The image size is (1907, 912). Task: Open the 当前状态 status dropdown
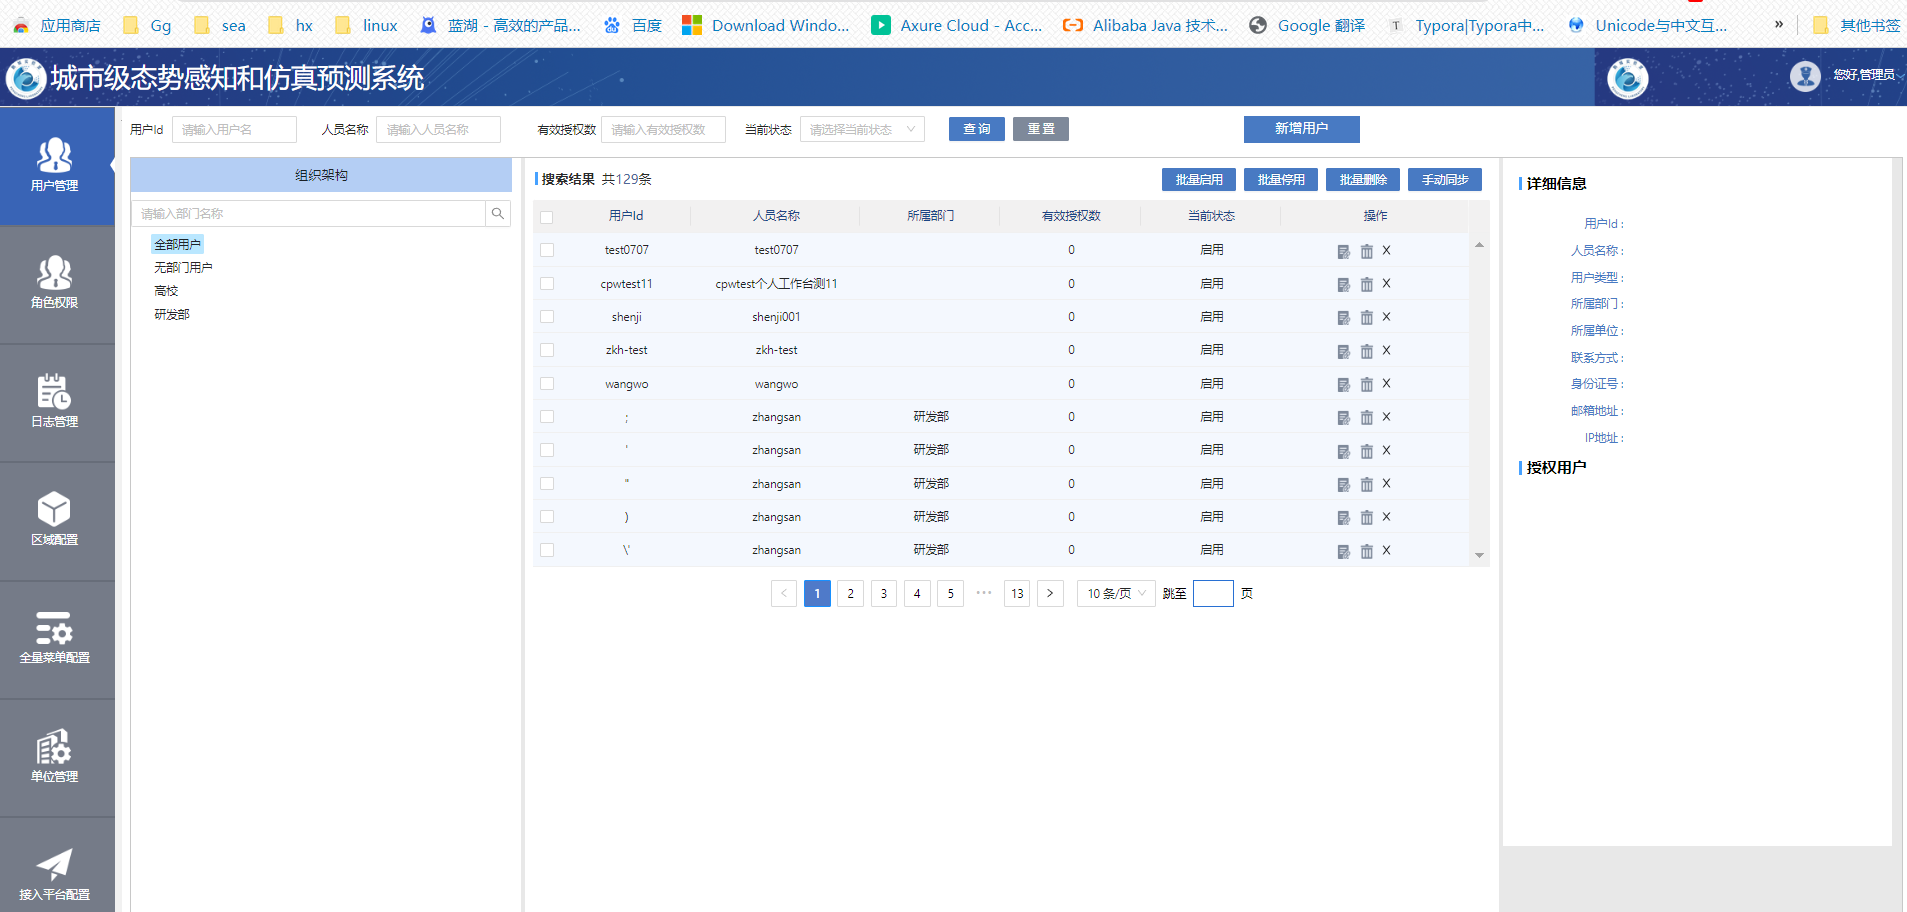tap(862, 129)
